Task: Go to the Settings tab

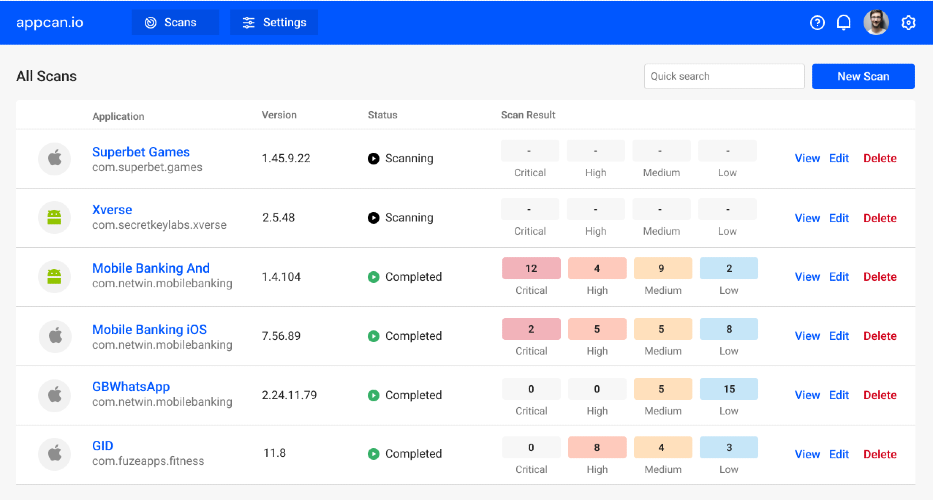Action: (x=274, y=23)
